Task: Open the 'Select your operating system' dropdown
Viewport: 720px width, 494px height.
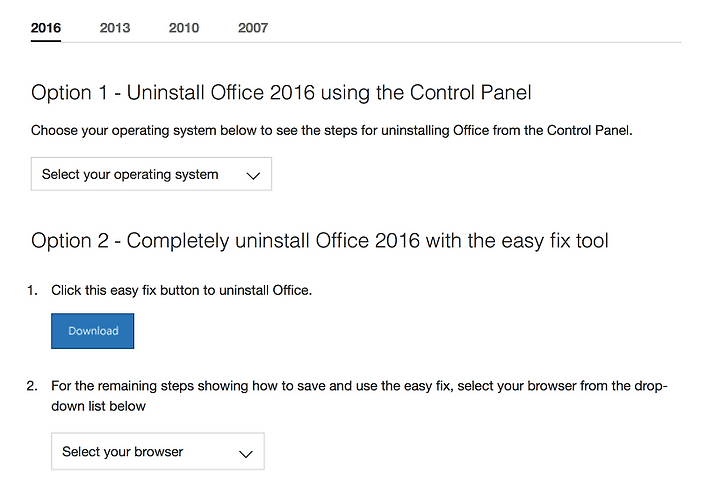Action: pos(151,174)
